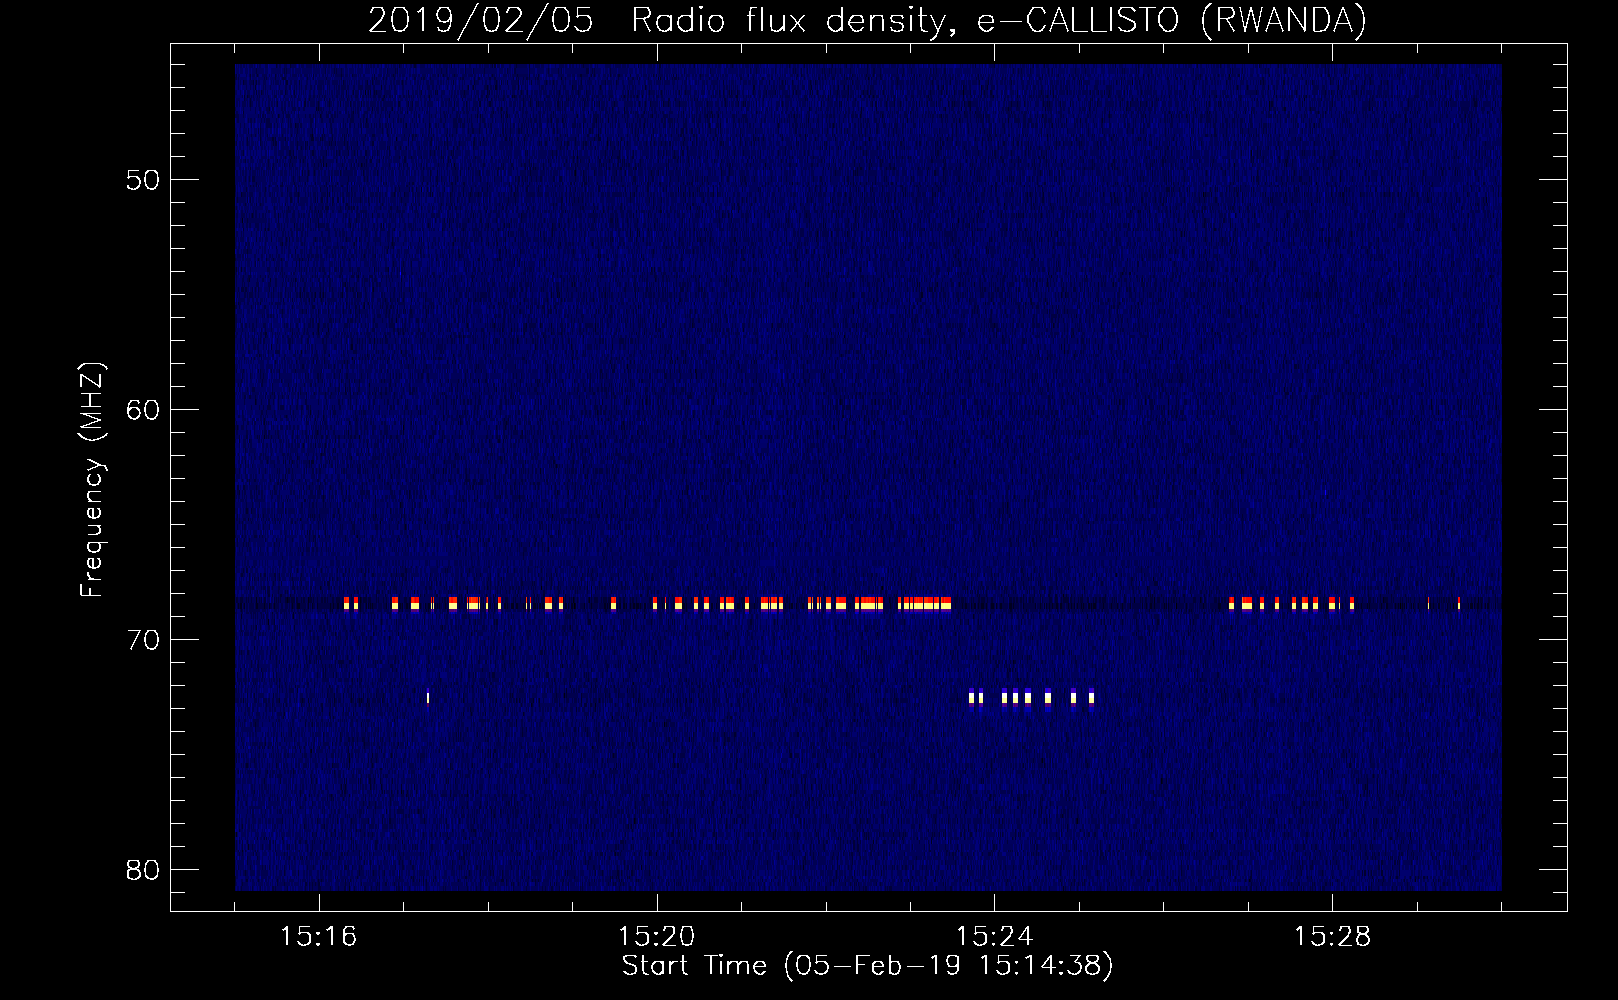
Task: Click the 15:20 time tick label
Action: pyautogui.click(x=656, y=937)
